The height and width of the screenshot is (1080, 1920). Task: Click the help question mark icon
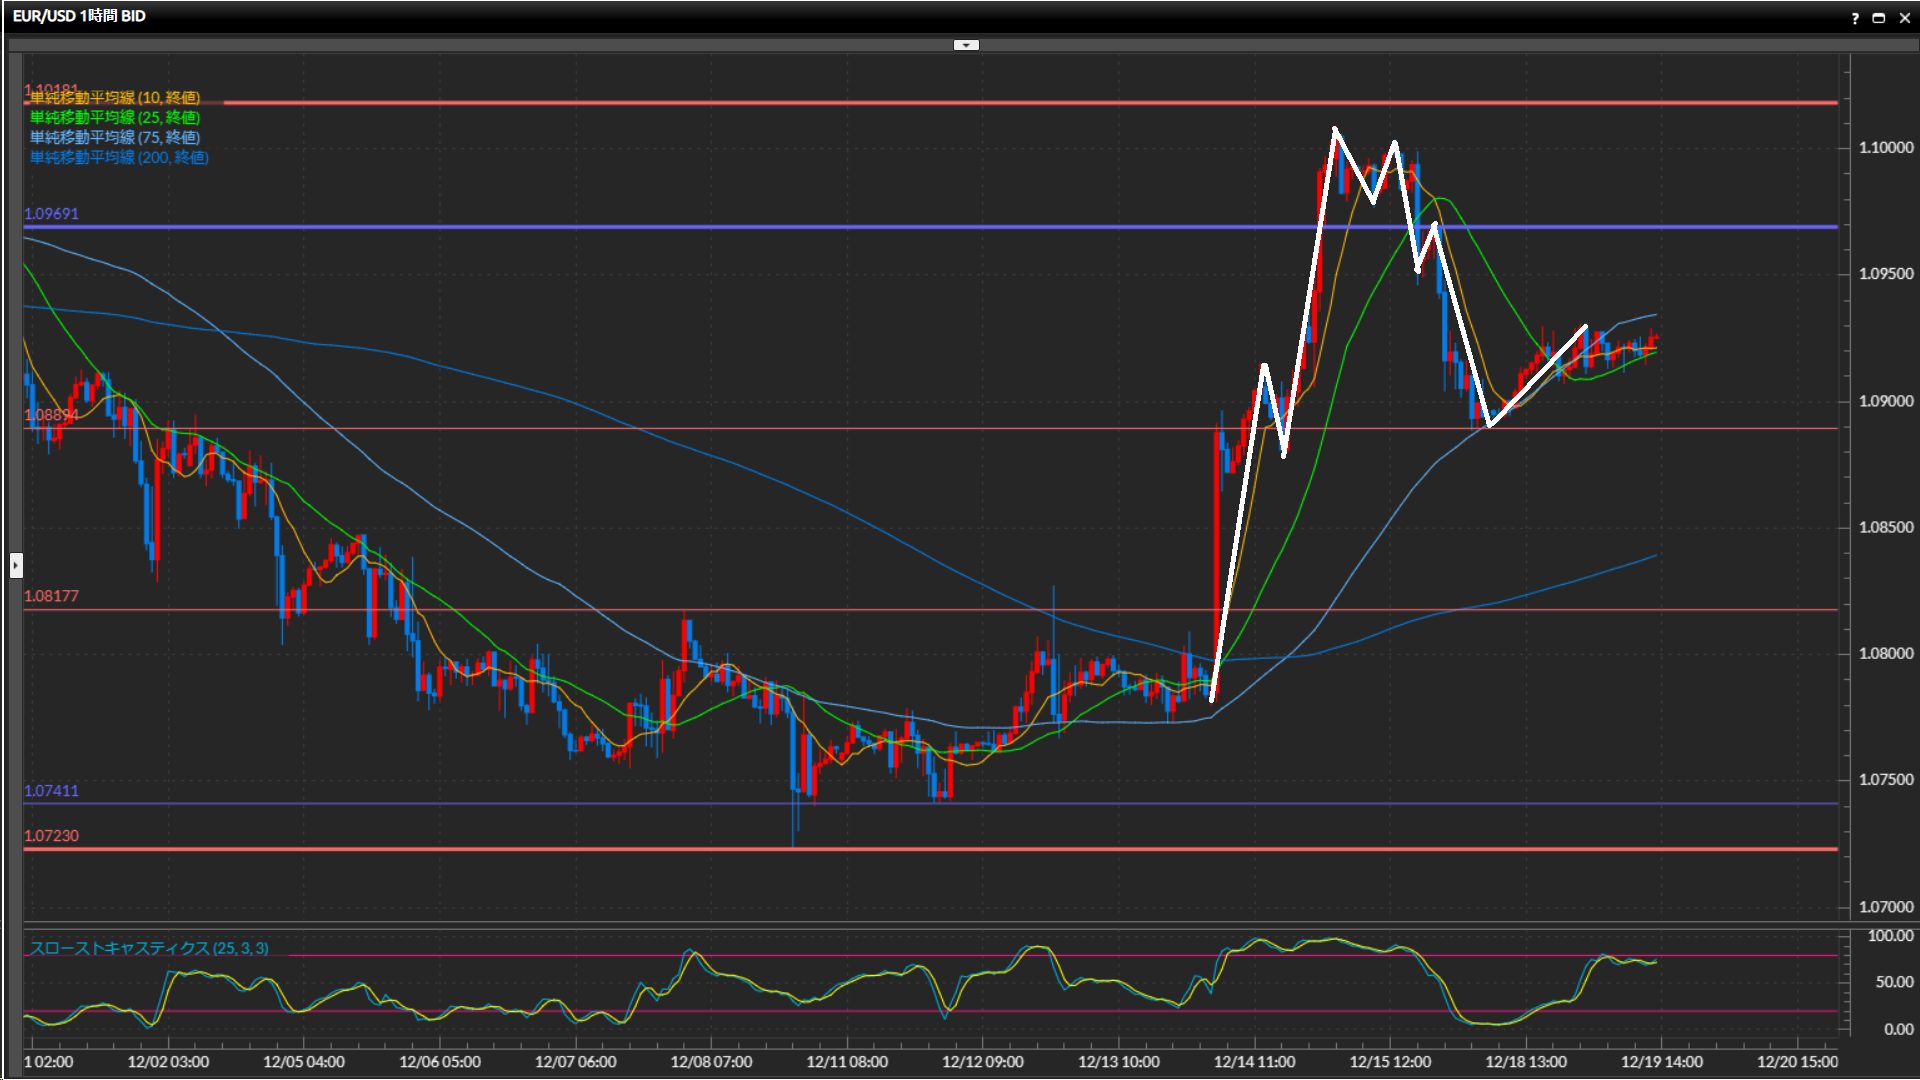click(1855, 17)
